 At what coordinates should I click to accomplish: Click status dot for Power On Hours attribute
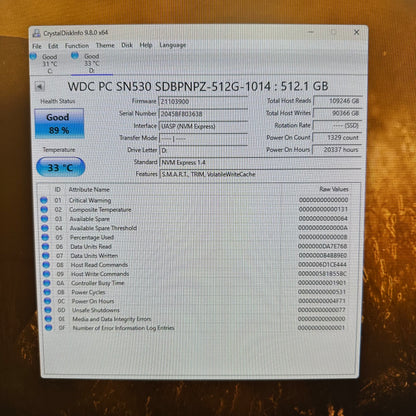click(x=47, y=301)
